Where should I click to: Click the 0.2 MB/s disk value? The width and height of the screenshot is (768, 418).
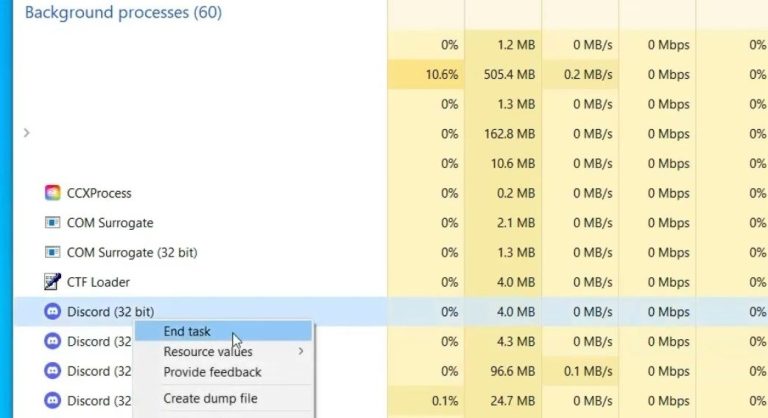588,74
